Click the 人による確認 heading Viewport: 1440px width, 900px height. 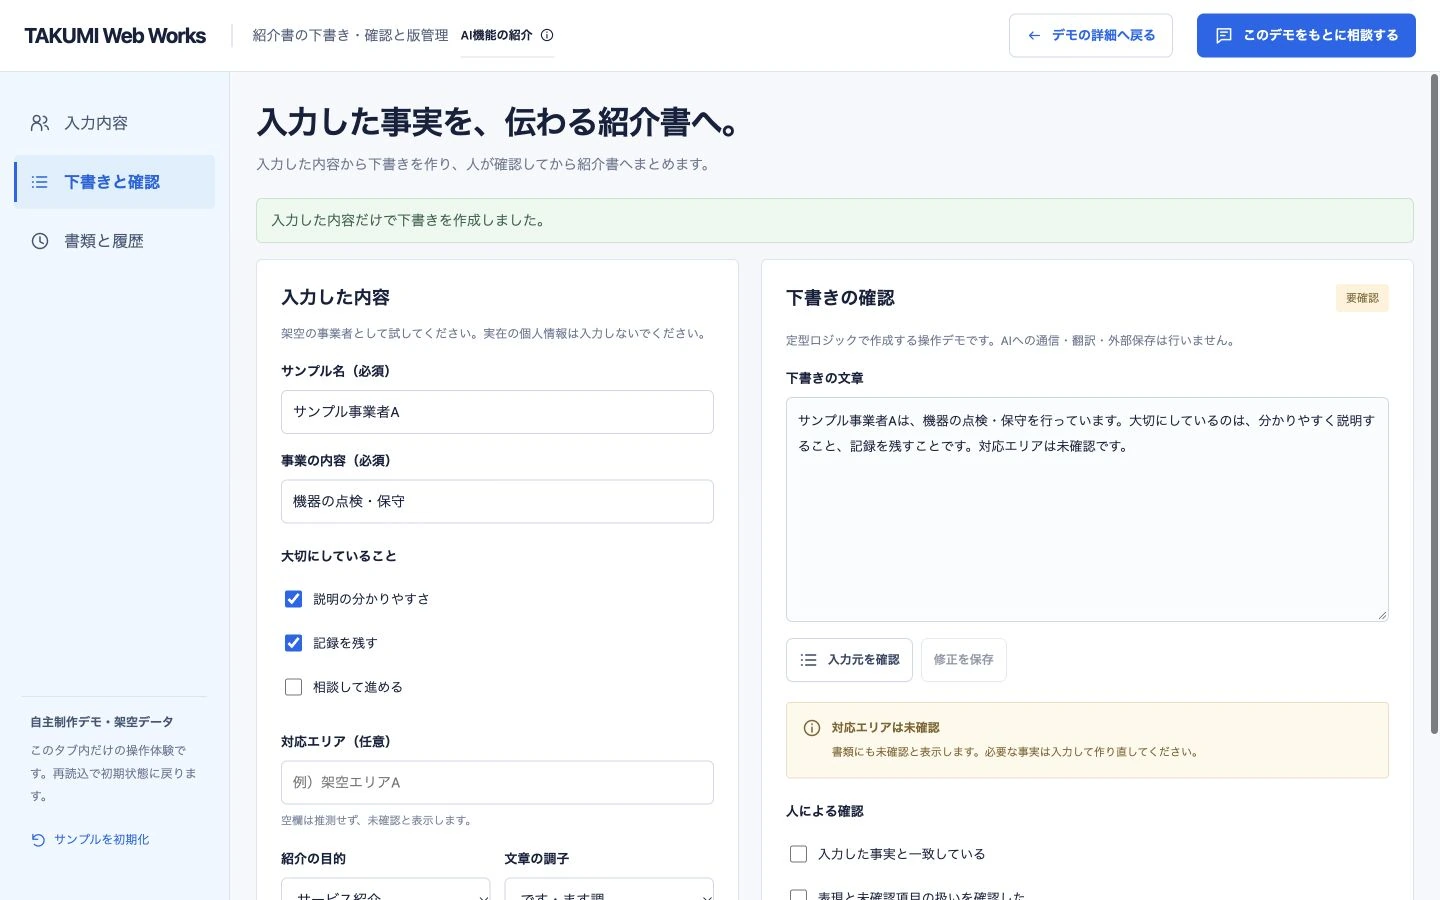pyautogui.click(x=825, y=811)
